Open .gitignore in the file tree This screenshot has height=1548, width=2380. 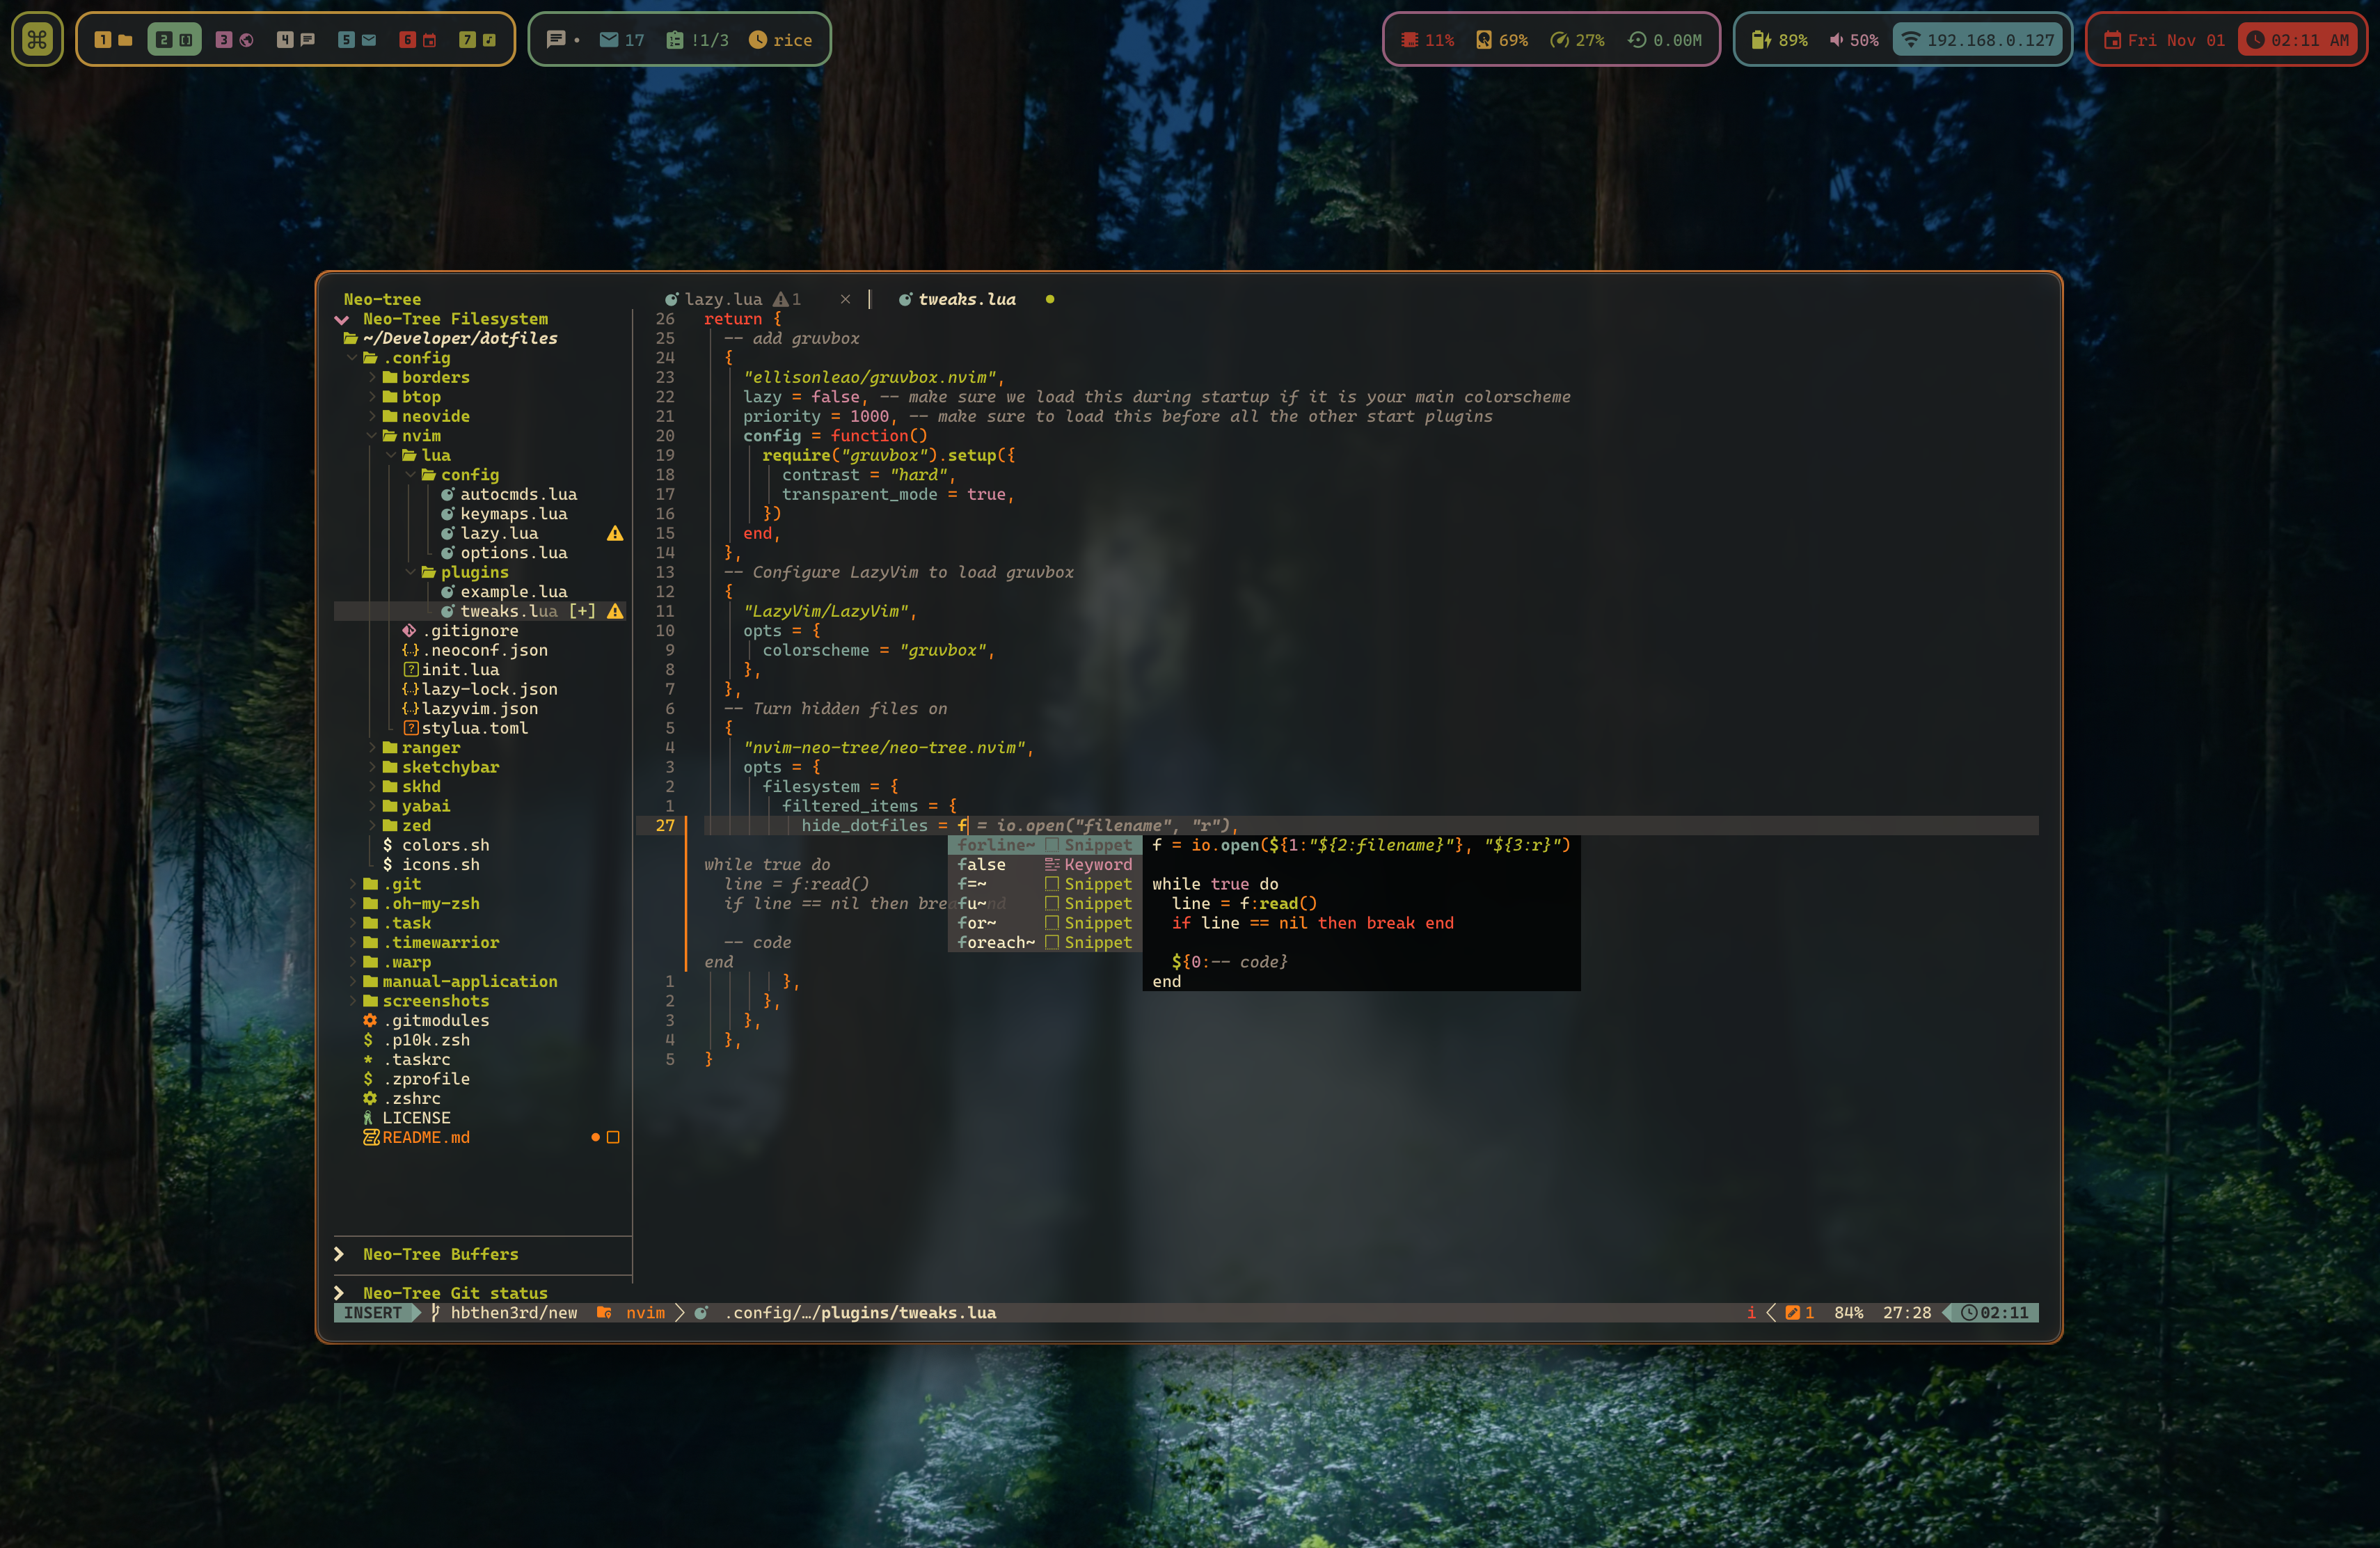(x=460, y=631)
